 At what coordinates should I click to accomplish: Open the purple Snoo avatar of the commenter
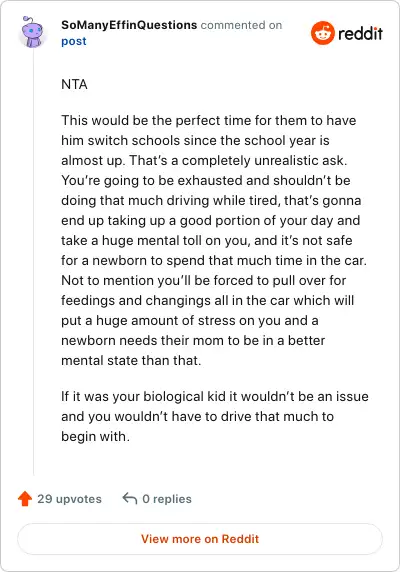tap(33, 32)
